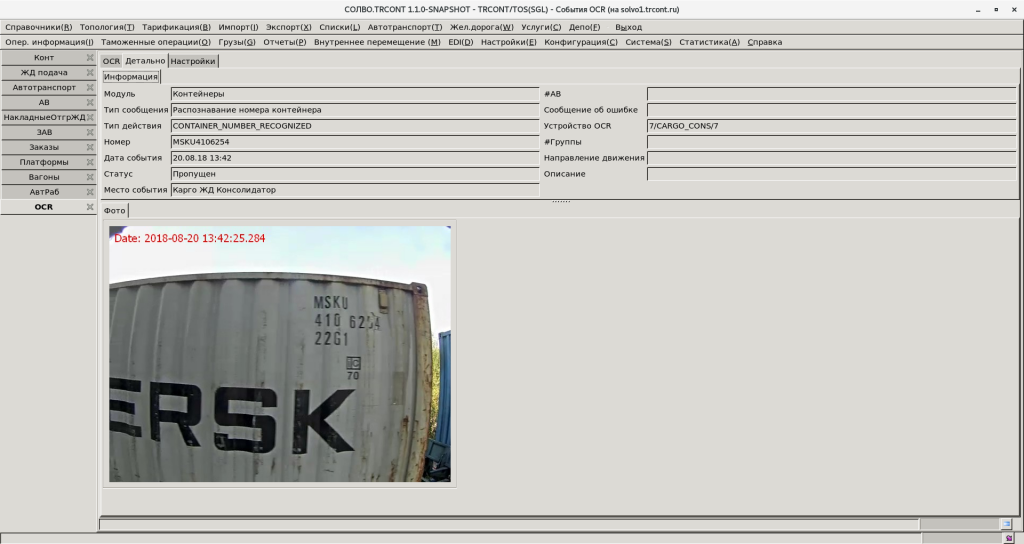Click the Выход menu item

point(628,27)
